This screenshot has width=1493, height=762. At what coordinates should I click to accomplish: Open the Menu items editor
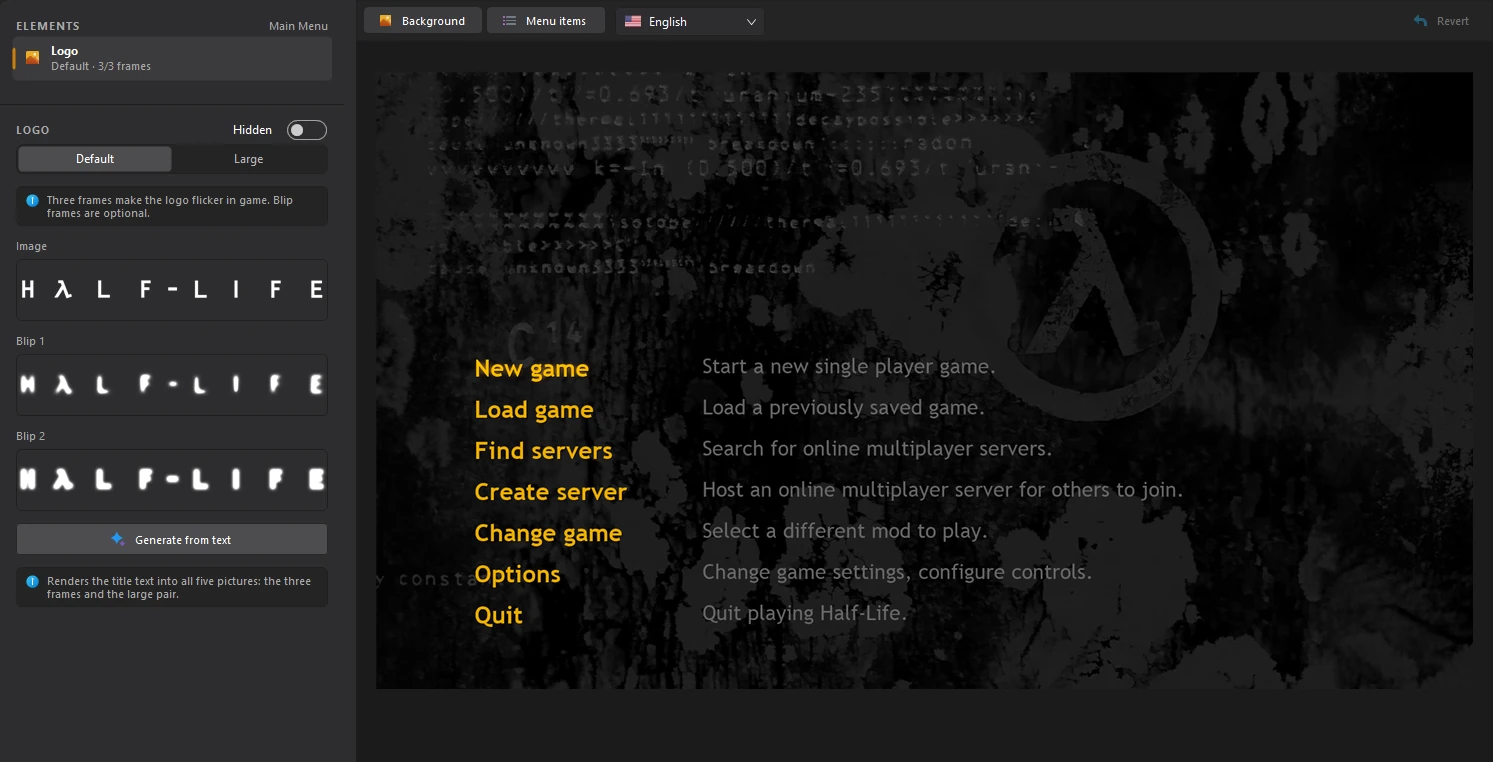(546, 21)
